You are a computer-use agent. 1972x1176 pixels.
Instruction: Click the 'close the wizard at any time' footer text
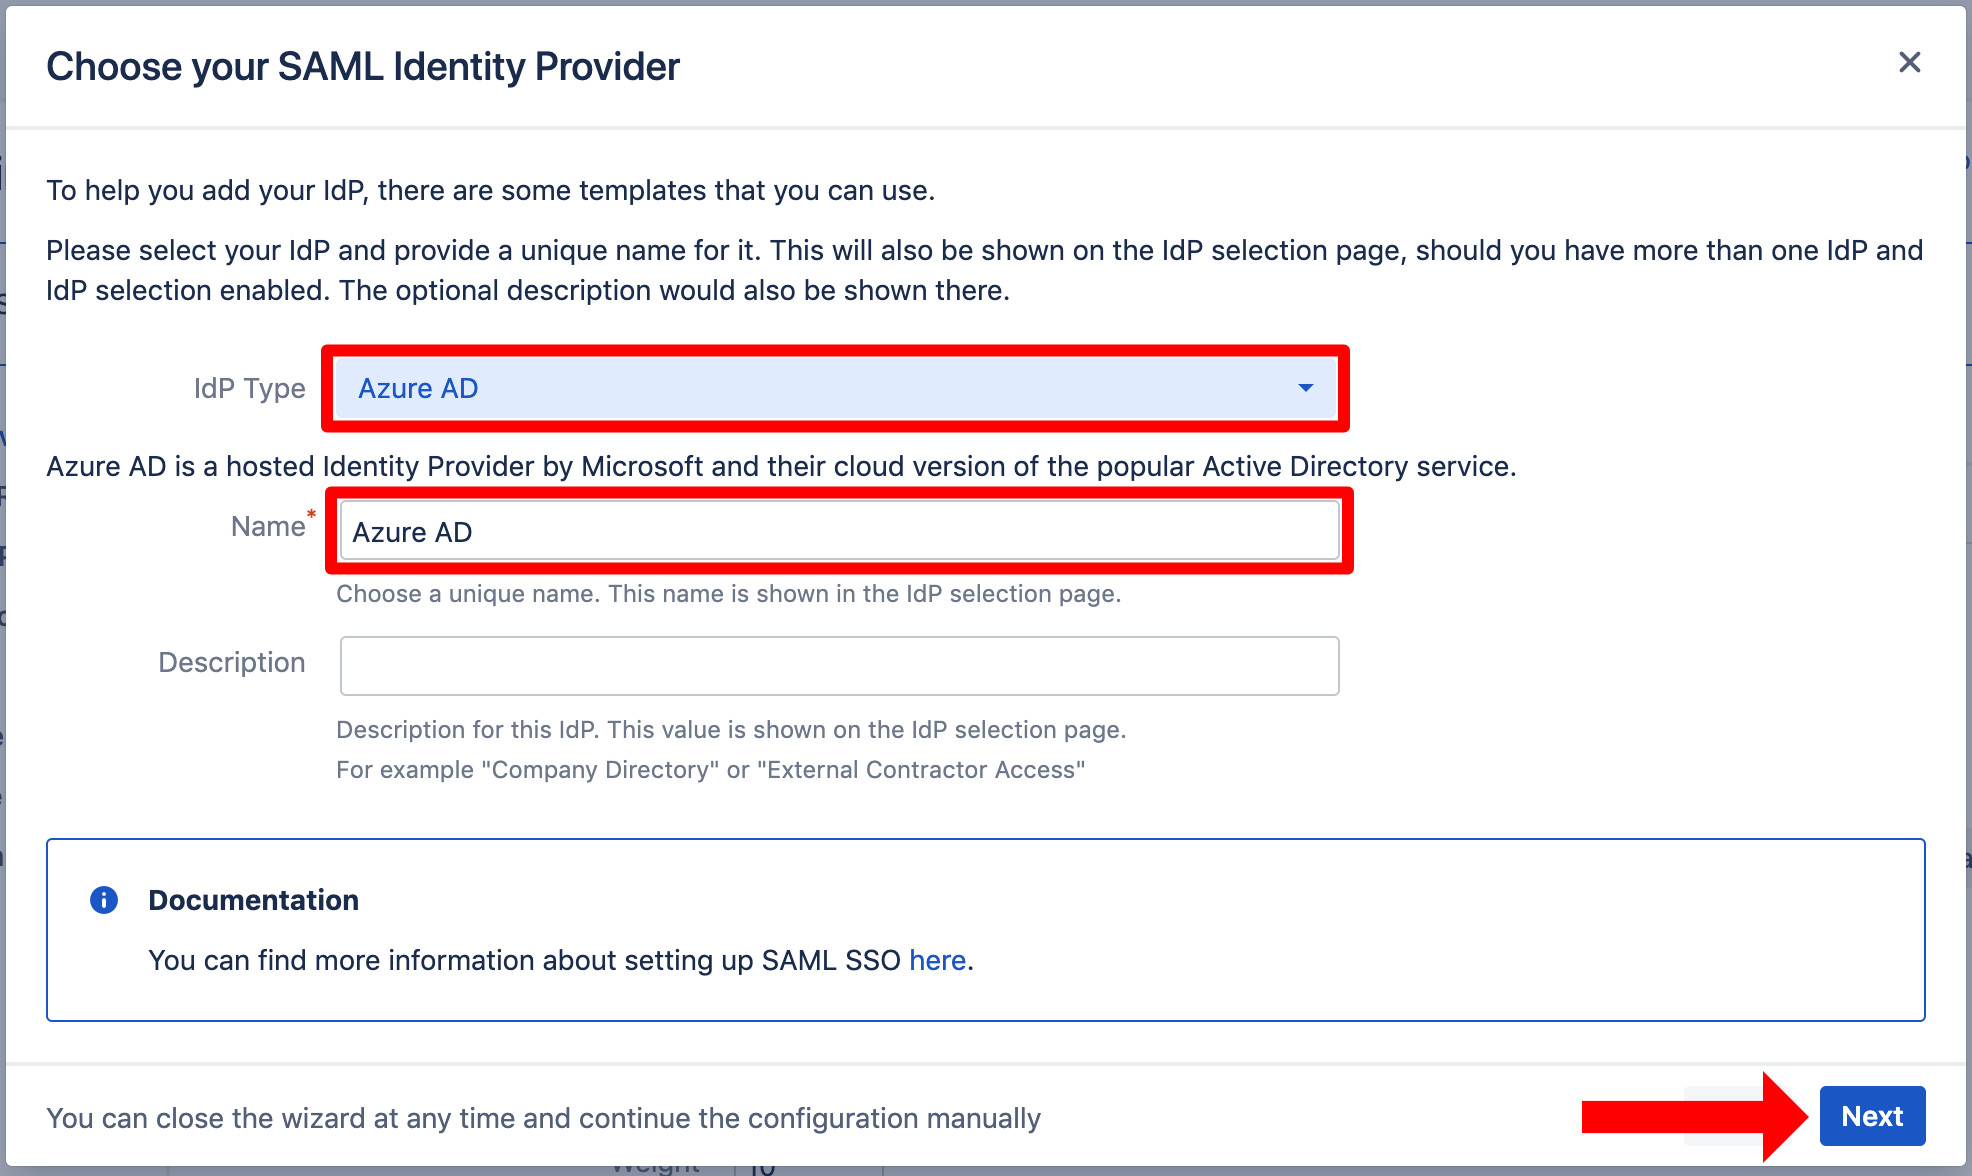543,1118
